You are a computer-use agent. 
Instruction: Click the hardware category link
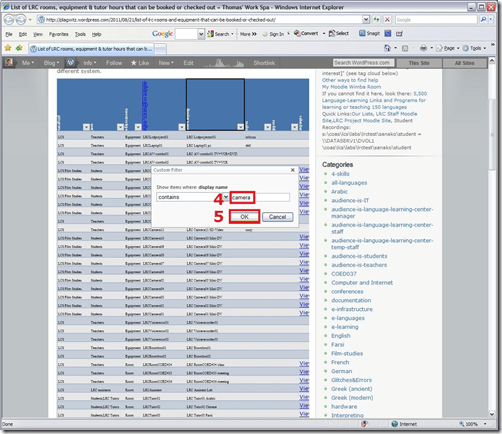(x=344, y=406)
